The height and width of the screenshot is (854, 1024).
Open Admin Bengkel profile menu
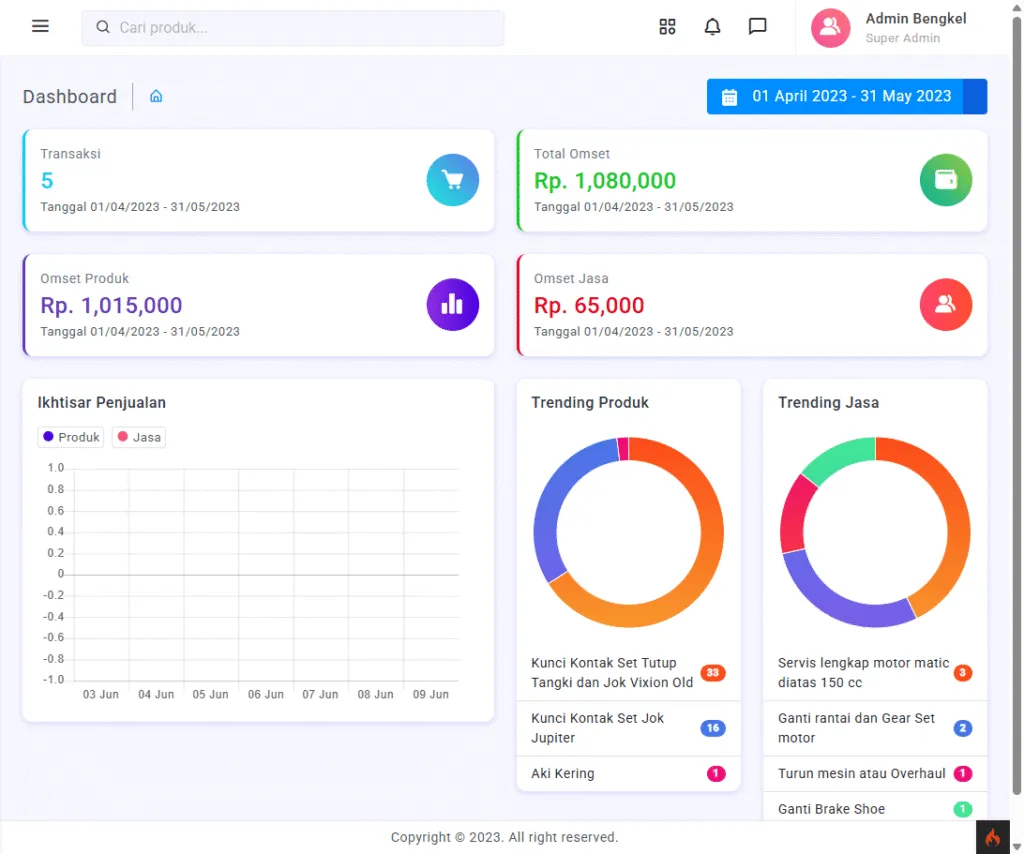(x=890, y=28)
